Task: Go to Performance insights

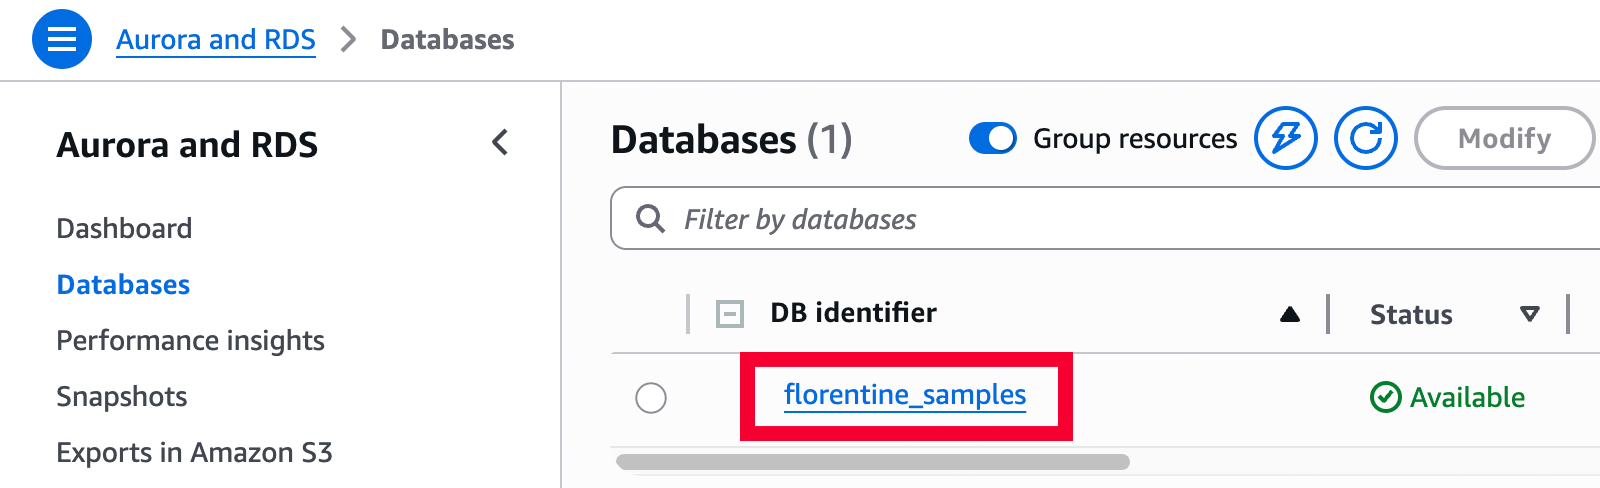Action: (x=190, y=340)
